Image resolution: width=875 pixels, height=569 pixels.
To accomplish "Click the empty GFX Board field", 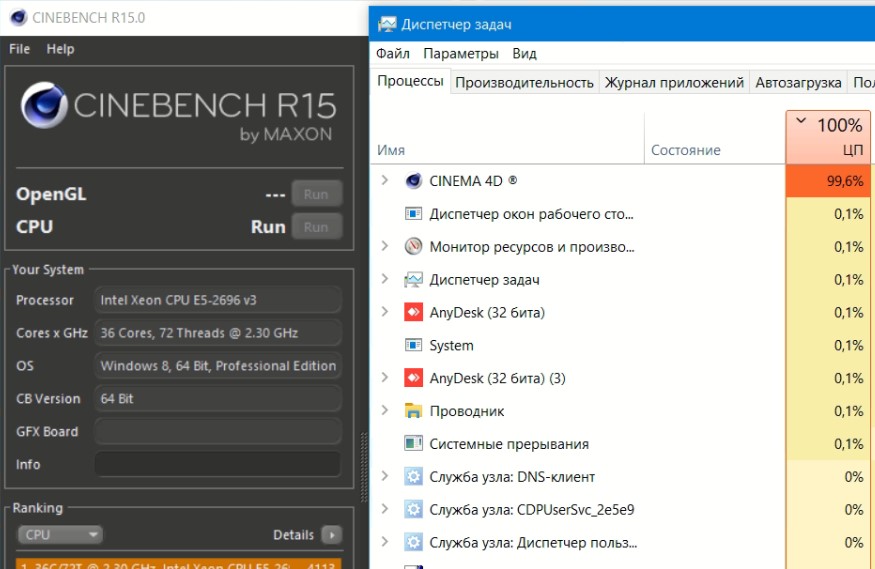I will tap(218, 432).
